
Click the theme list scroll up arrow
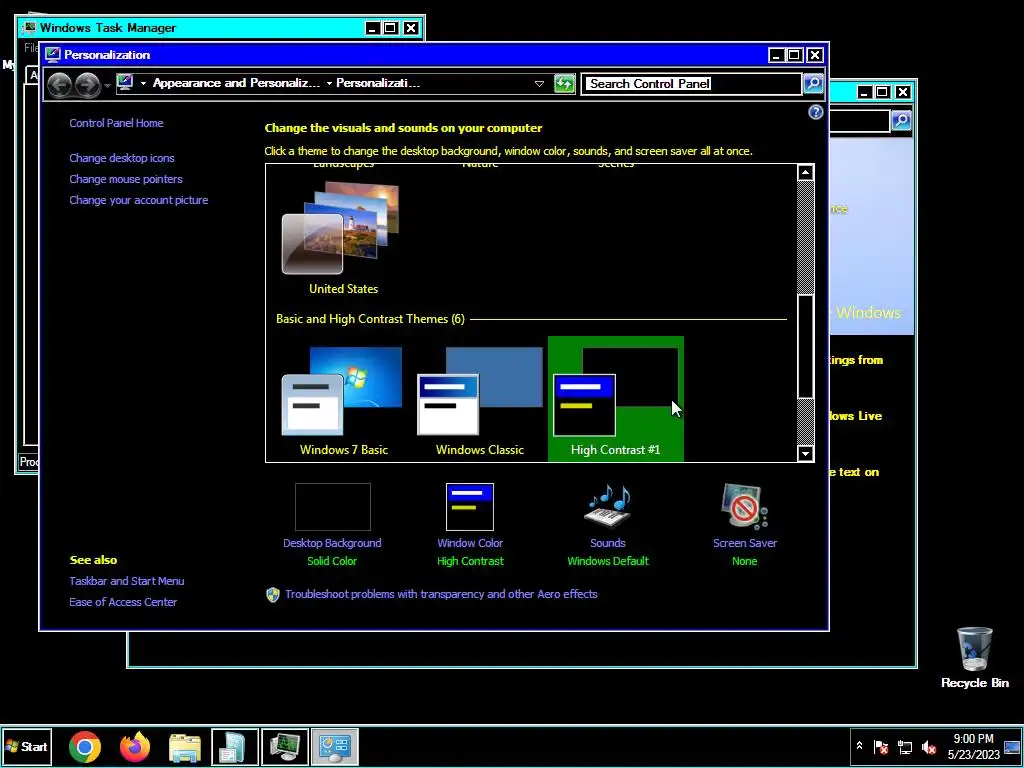click(x=805, y=172)
